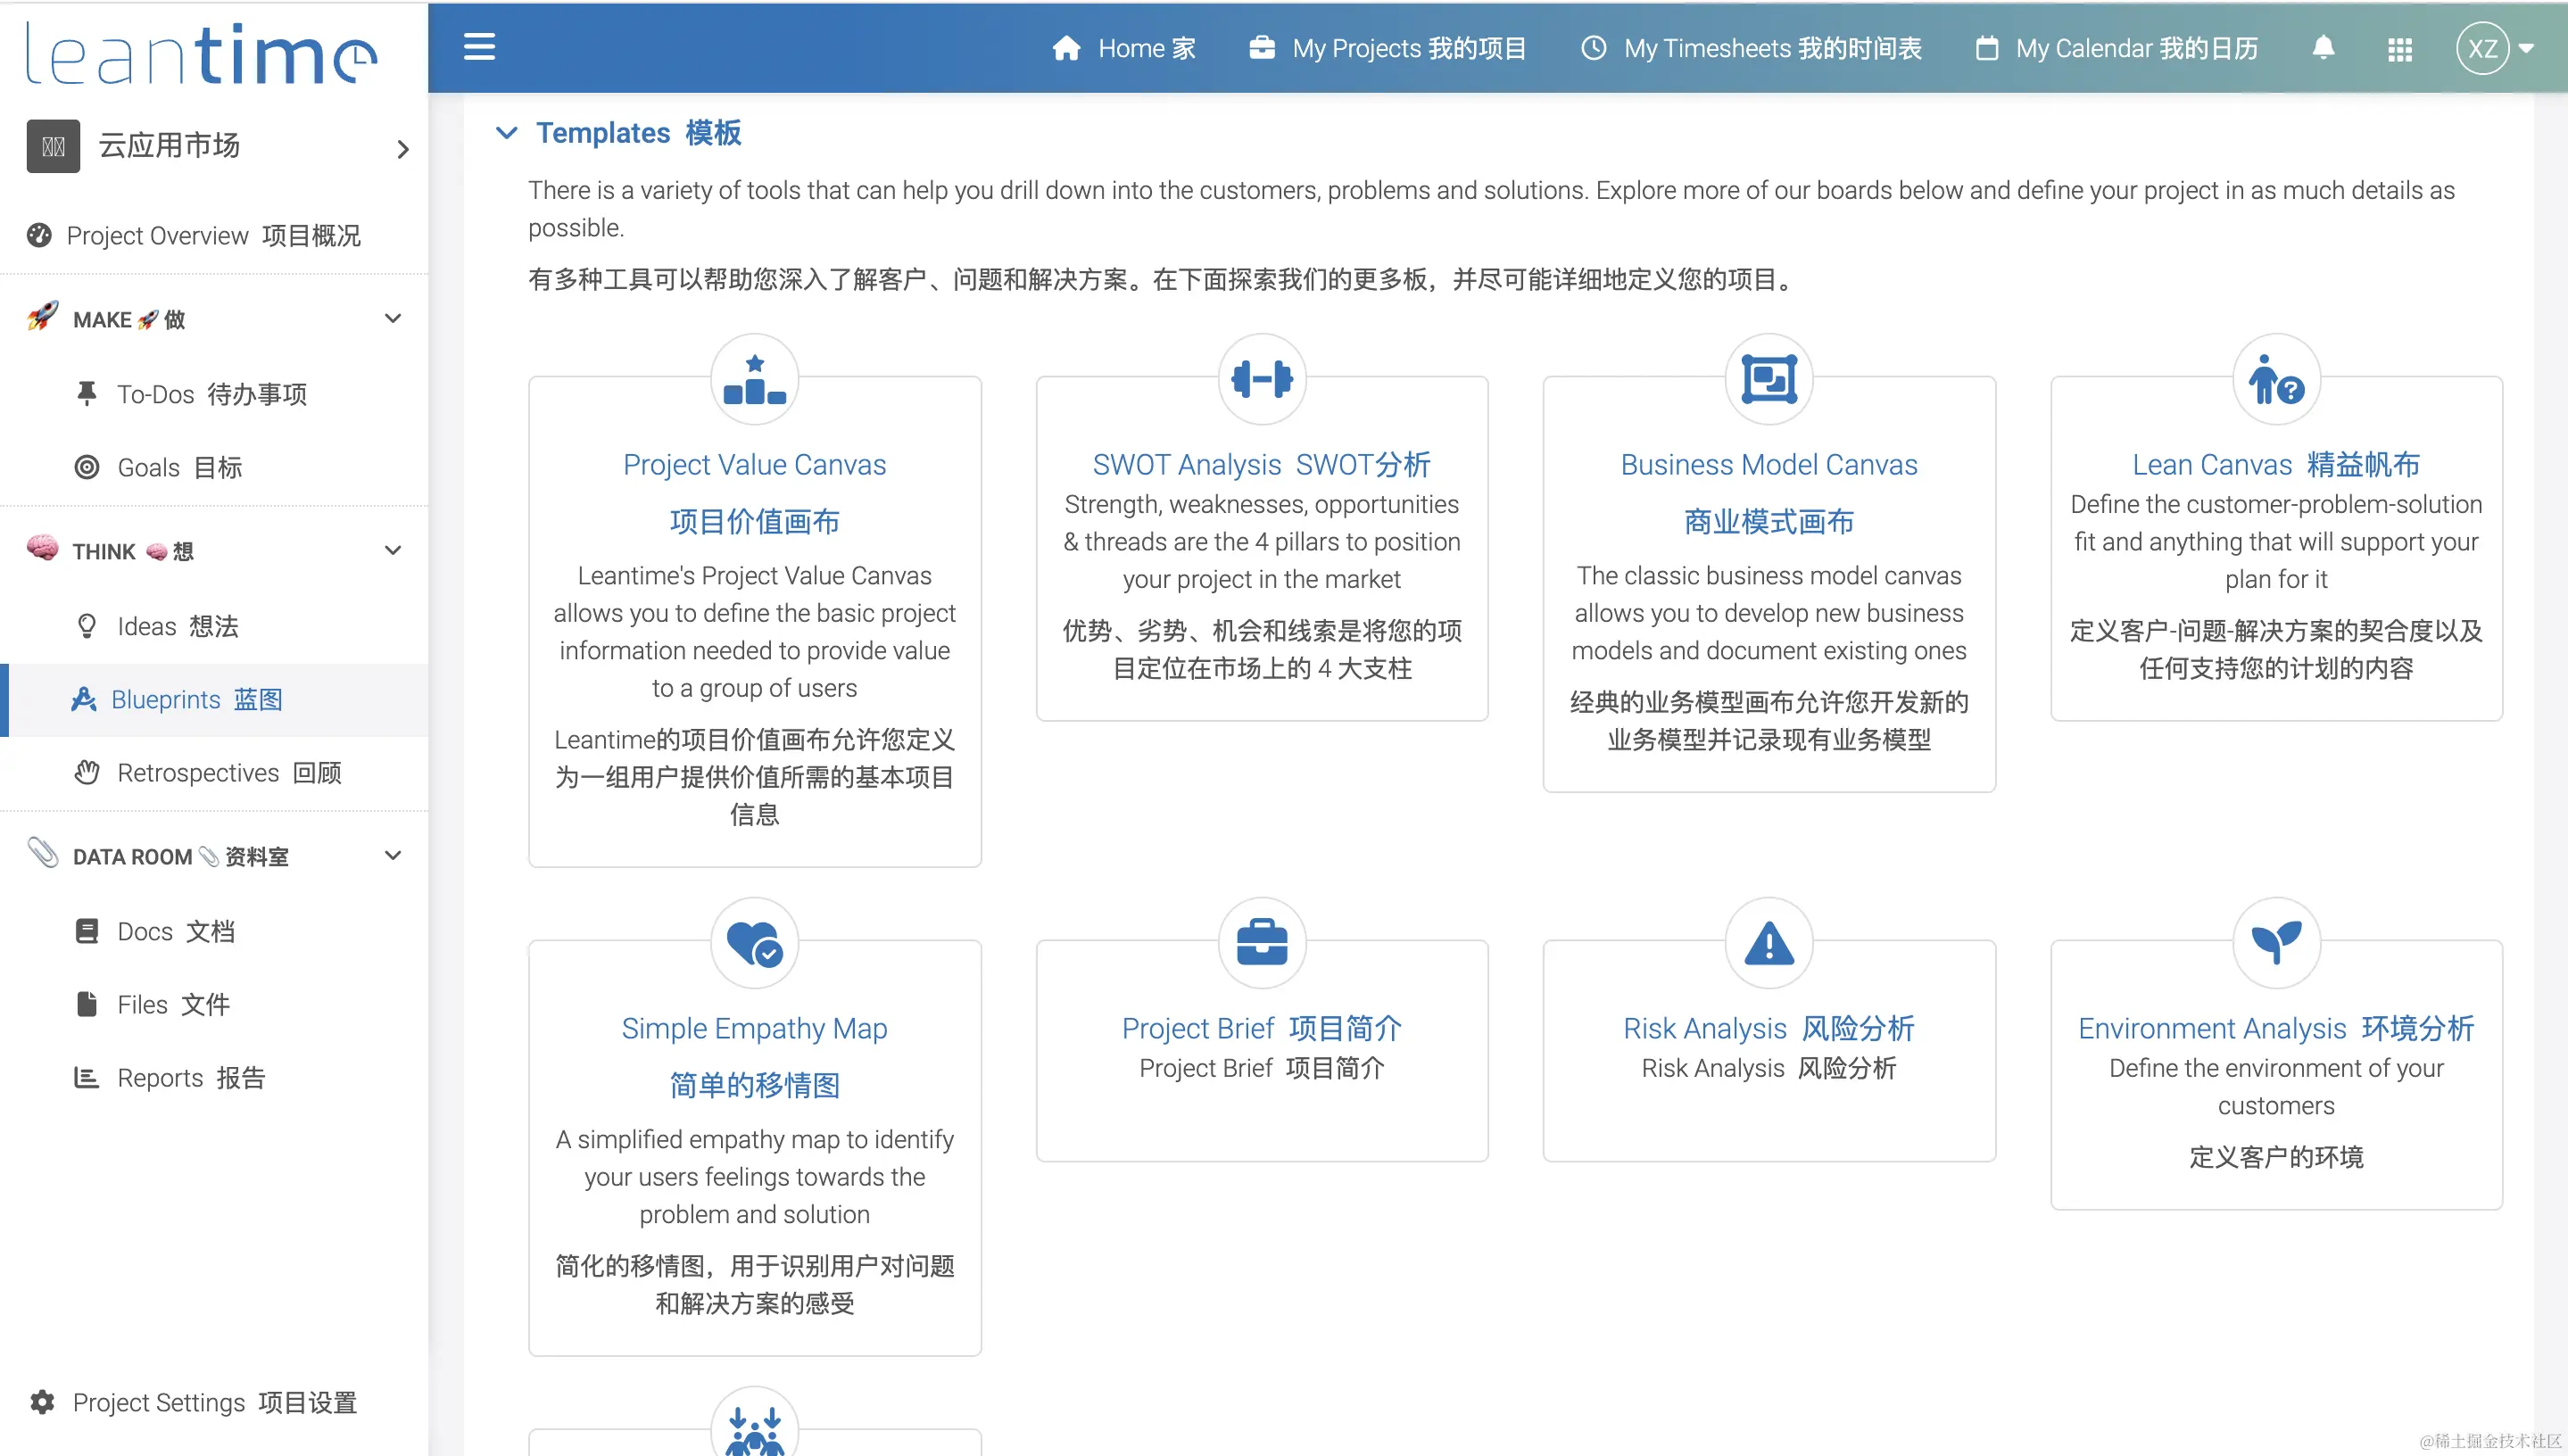The height and width of the screenshot is (1456, 2568).
Task: Open the XZ user avatar menu
Action: click(2495, 48)
